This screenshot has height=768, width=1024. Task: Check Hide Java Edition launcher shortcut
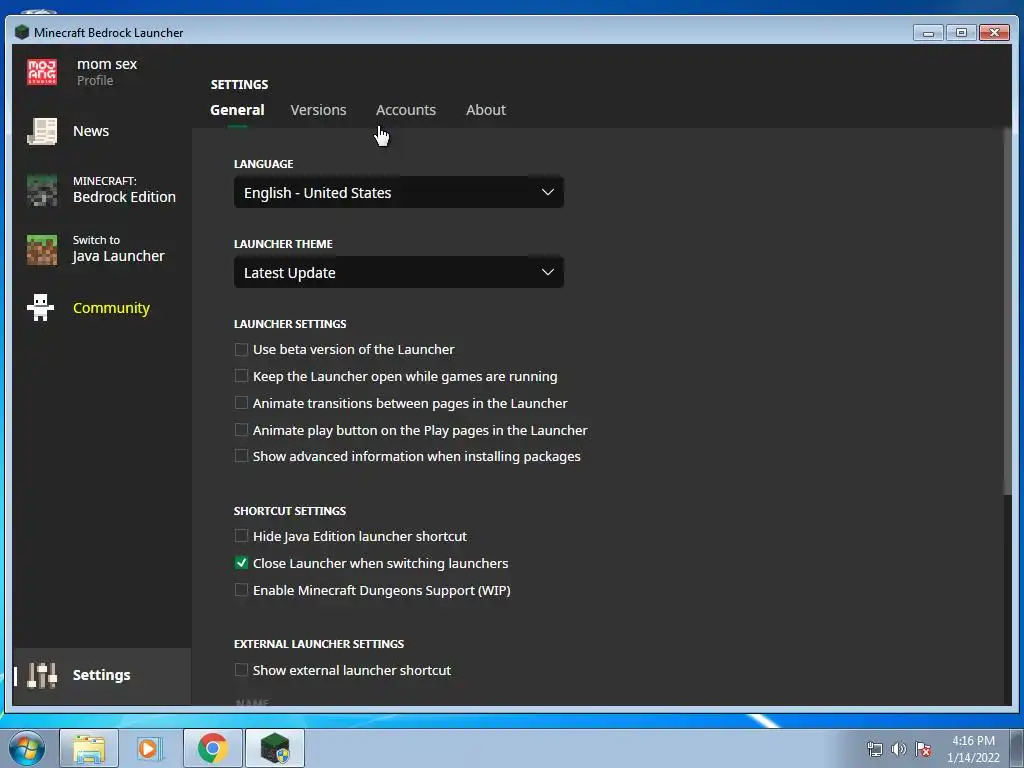click(x=241, y=536)
